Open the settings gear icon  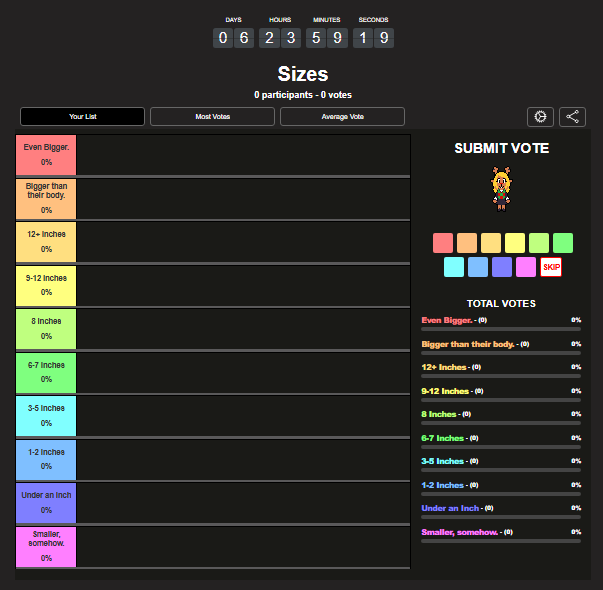point(540,117)
